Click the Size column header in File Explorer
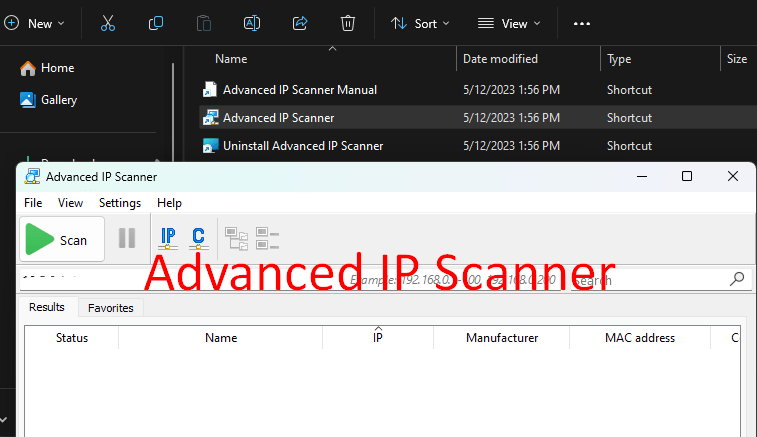Screen dimensions: 757x437 pos(737,59)
